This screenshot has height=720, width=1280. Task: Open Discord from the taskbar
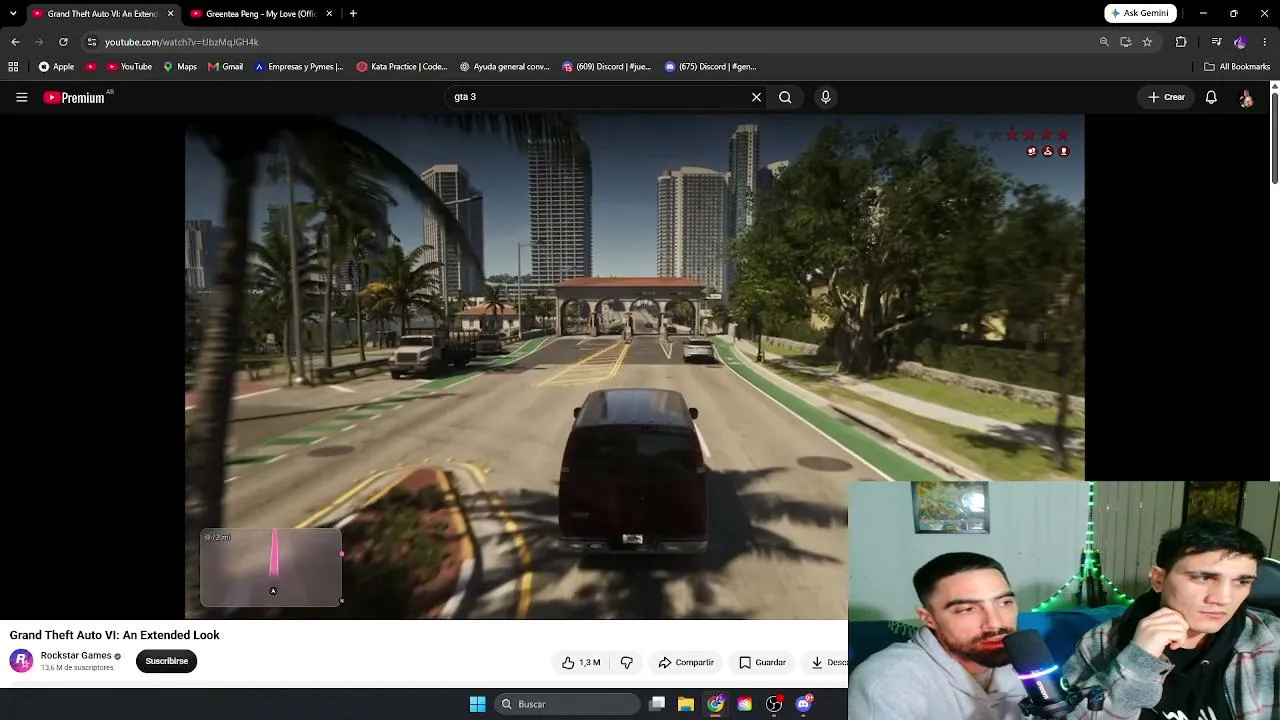click(x=804, y=704)
